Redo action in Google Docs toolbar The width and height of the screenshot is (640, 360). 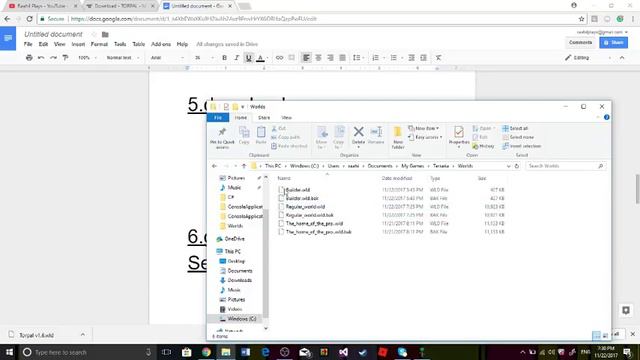tap(53, 58)
